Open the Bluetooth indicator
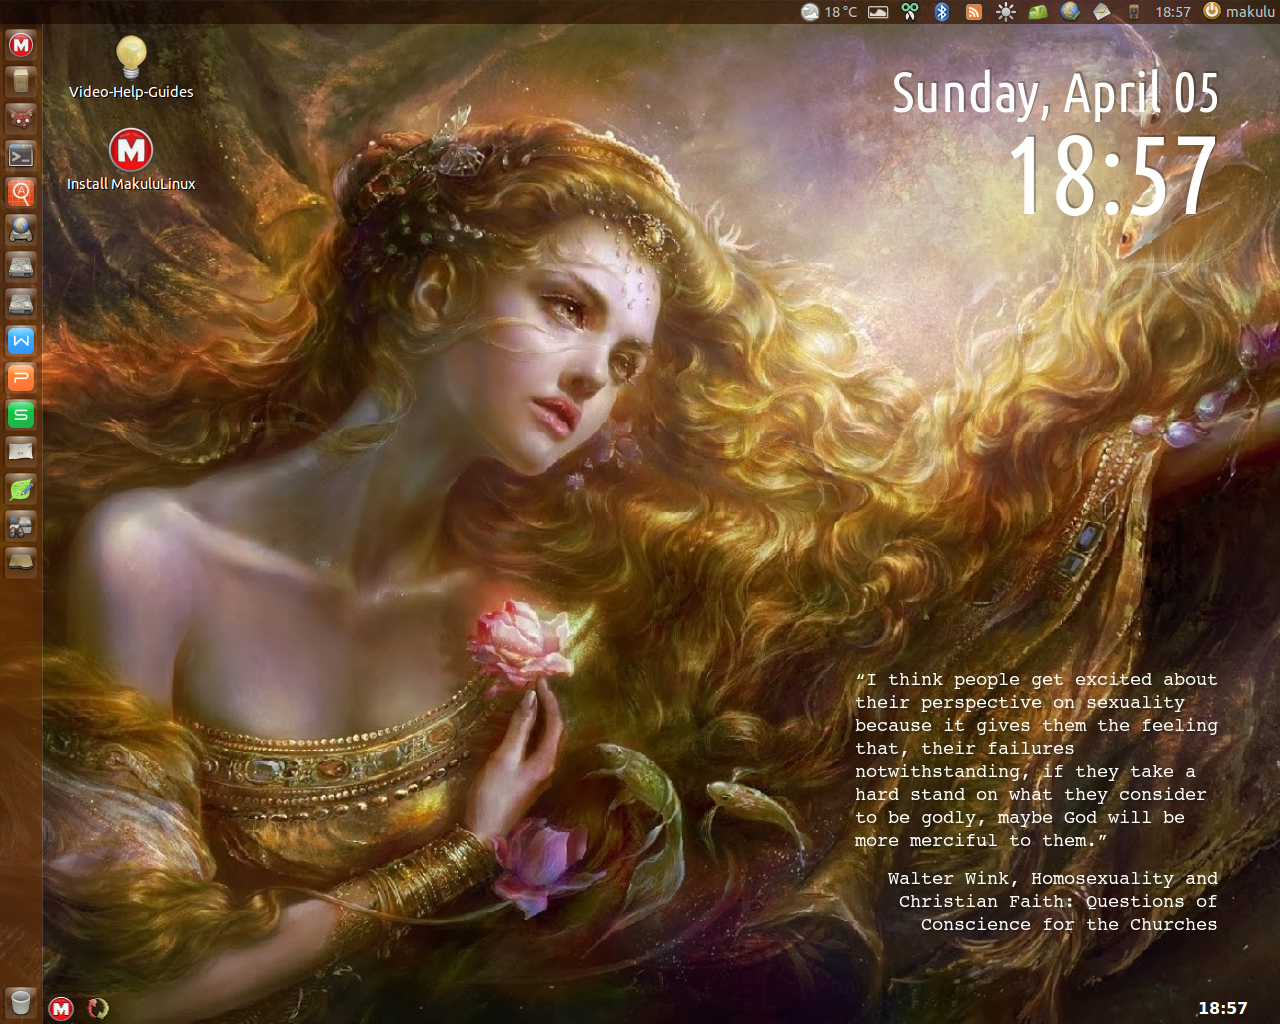1280x1024 pixels. 941,12
